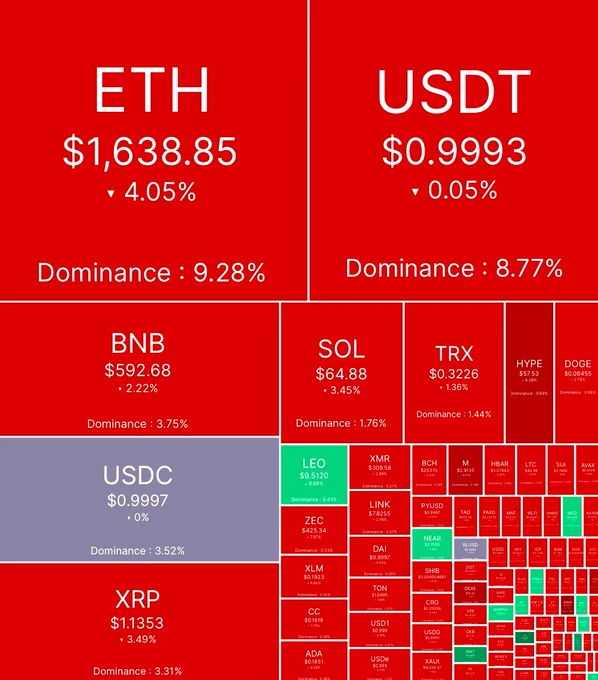
Task: Open the grey USDC stablecoin tile
Action: pyautogui.click(x=139, y=499)
